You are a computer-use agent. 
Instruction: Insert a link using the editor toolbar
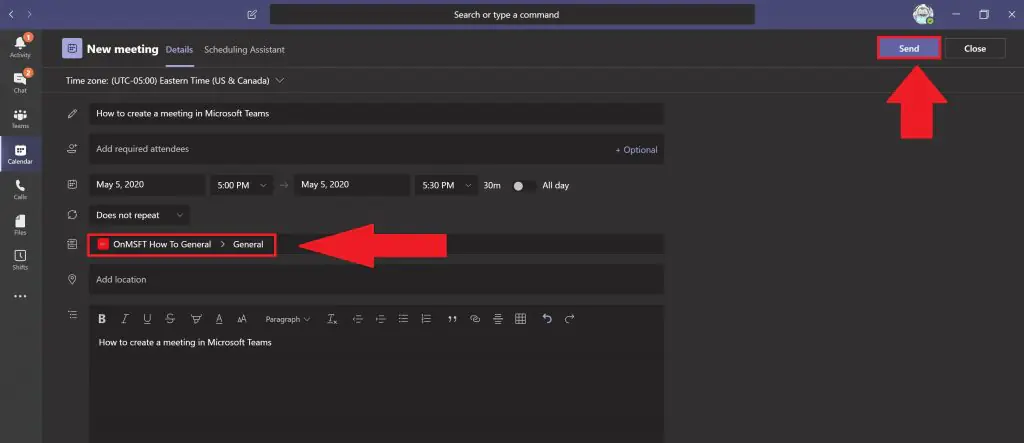[475, 319]
